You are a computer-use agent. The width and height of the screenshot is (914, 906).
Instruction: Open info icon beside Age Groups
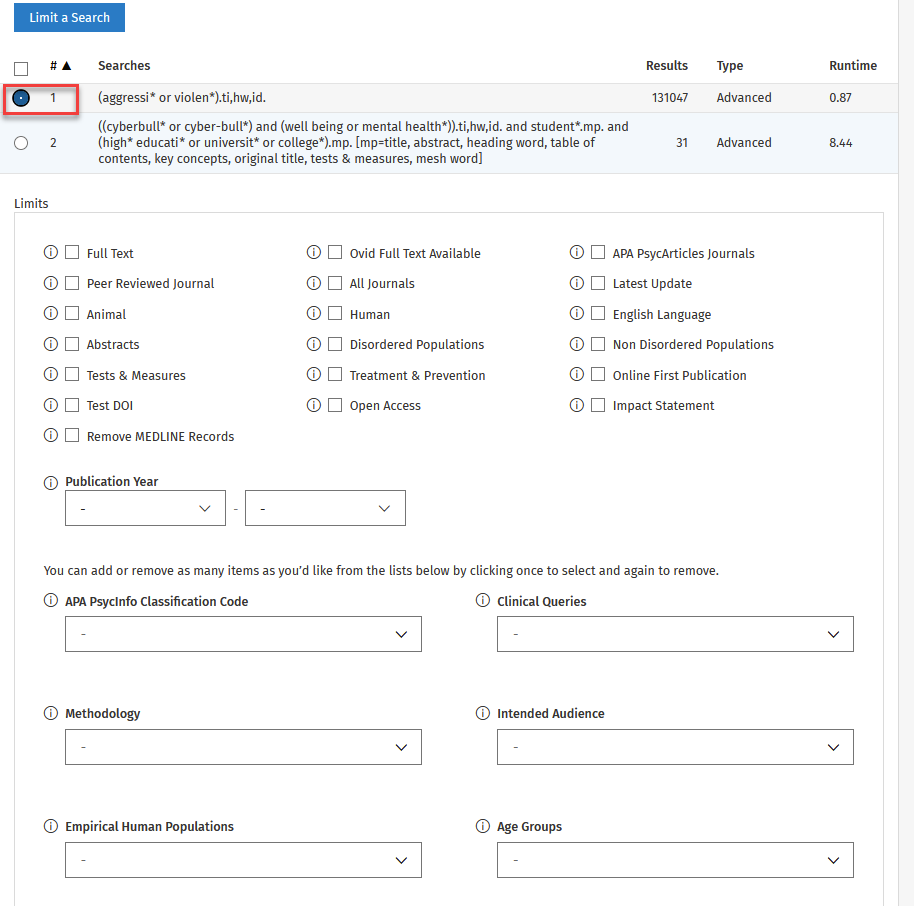(483, 827)
